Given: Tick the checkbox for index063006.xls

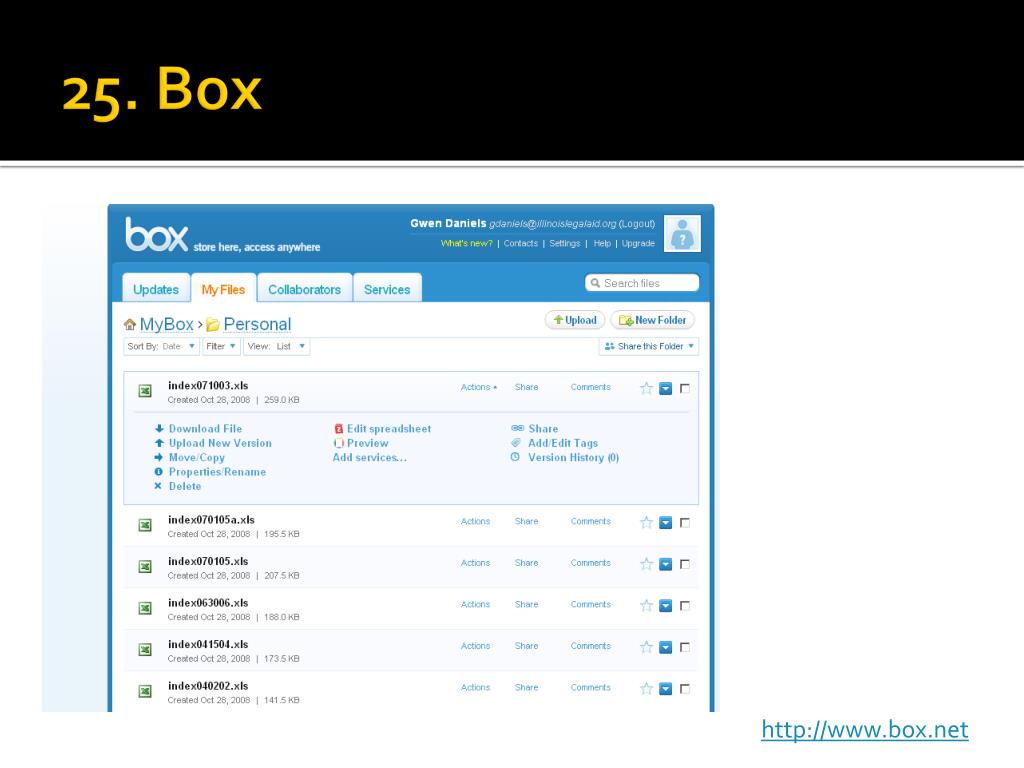Looking at the screenshot, I should (684, 605).
